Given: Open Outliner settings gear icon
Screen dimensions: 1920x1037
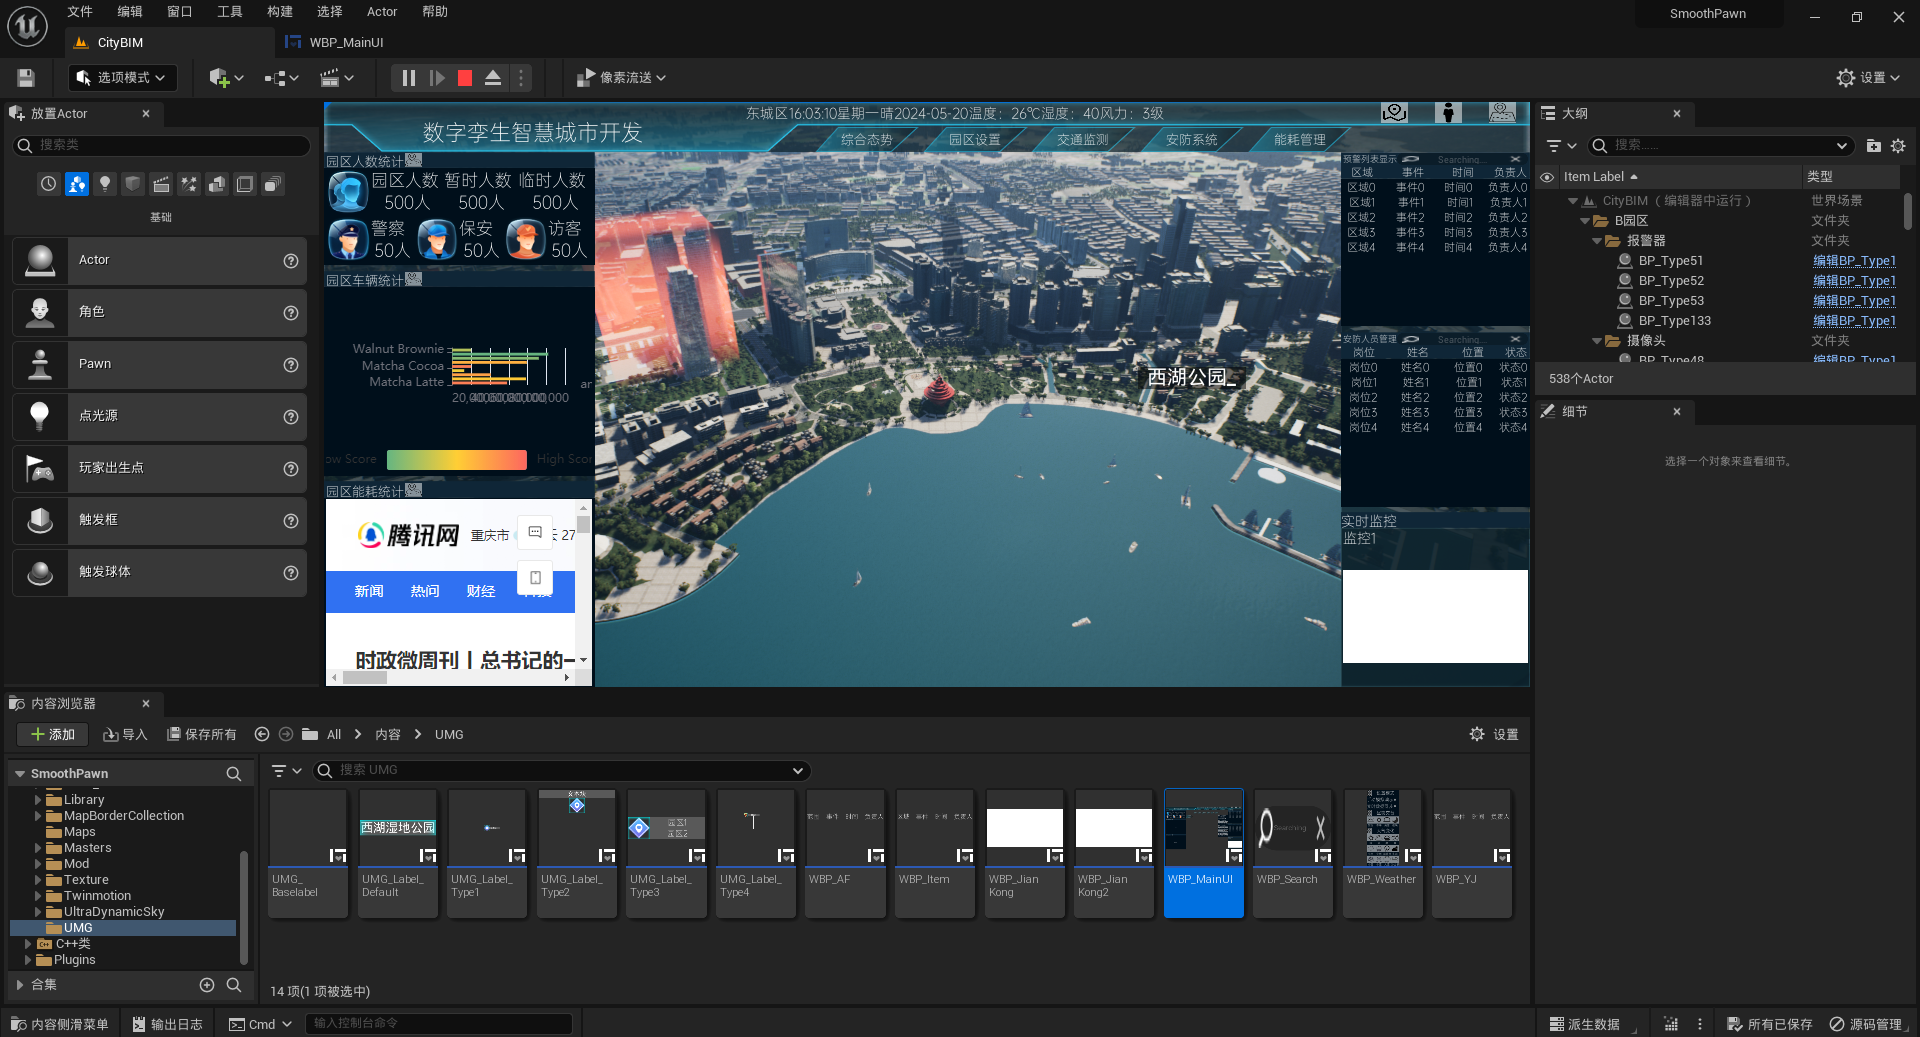Looking at the screenshot, I should tap(1898, 146).
